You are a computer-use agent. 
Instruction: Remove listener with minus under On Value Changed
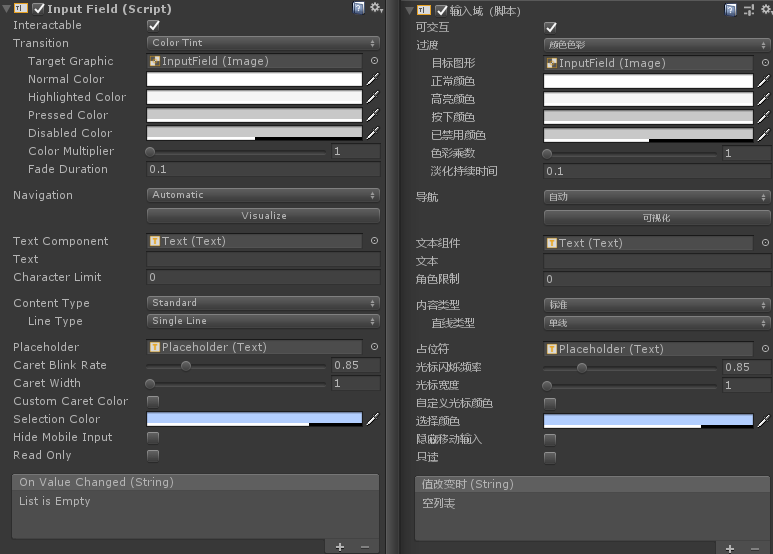[x=365, y=547]
